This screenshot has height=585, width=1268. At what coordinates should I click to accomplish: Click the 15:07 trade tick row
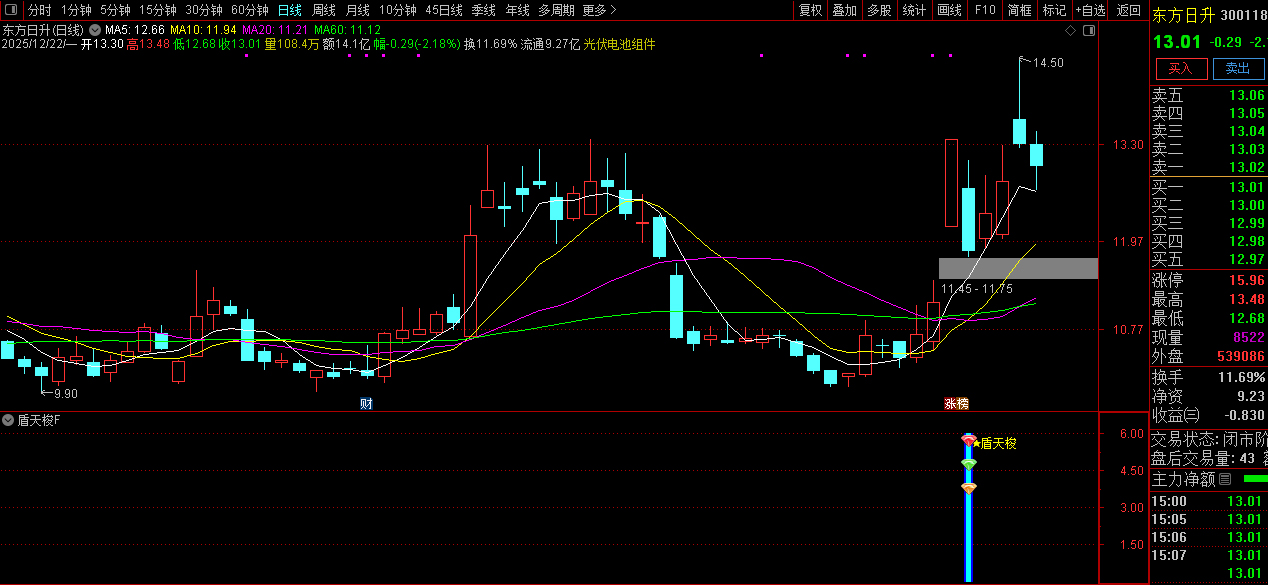tap(1208, 555)
